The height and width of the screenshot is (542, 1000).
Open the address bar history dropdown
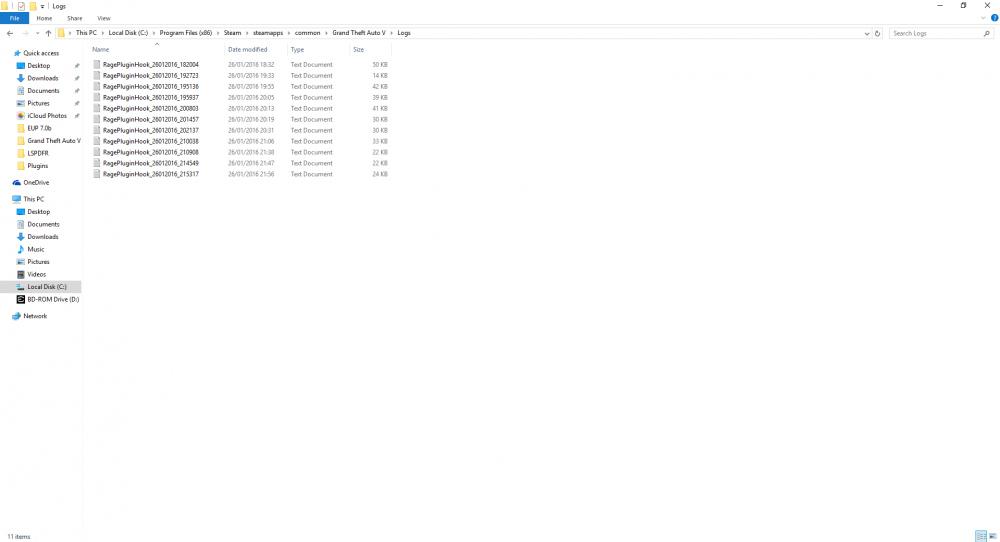[x=866, y=33]
